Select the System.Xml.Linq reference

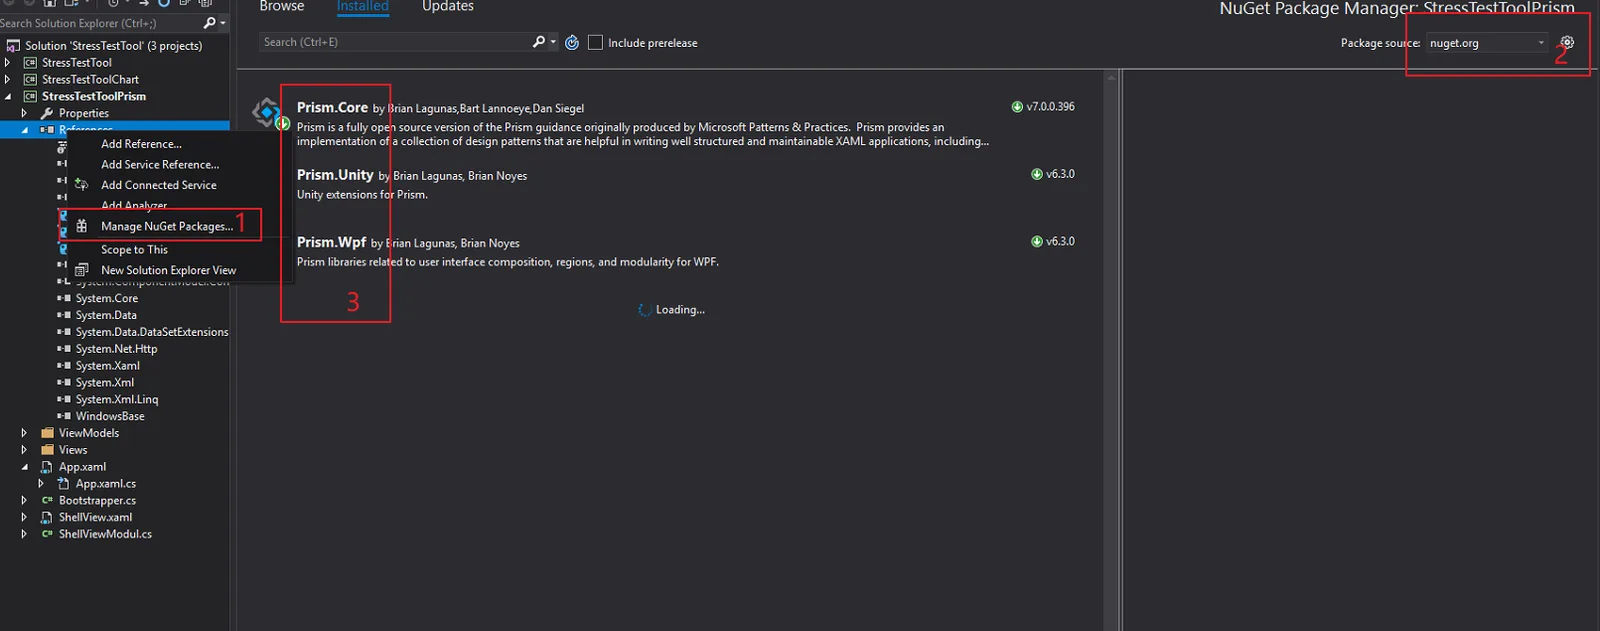[x=117, y=400]
